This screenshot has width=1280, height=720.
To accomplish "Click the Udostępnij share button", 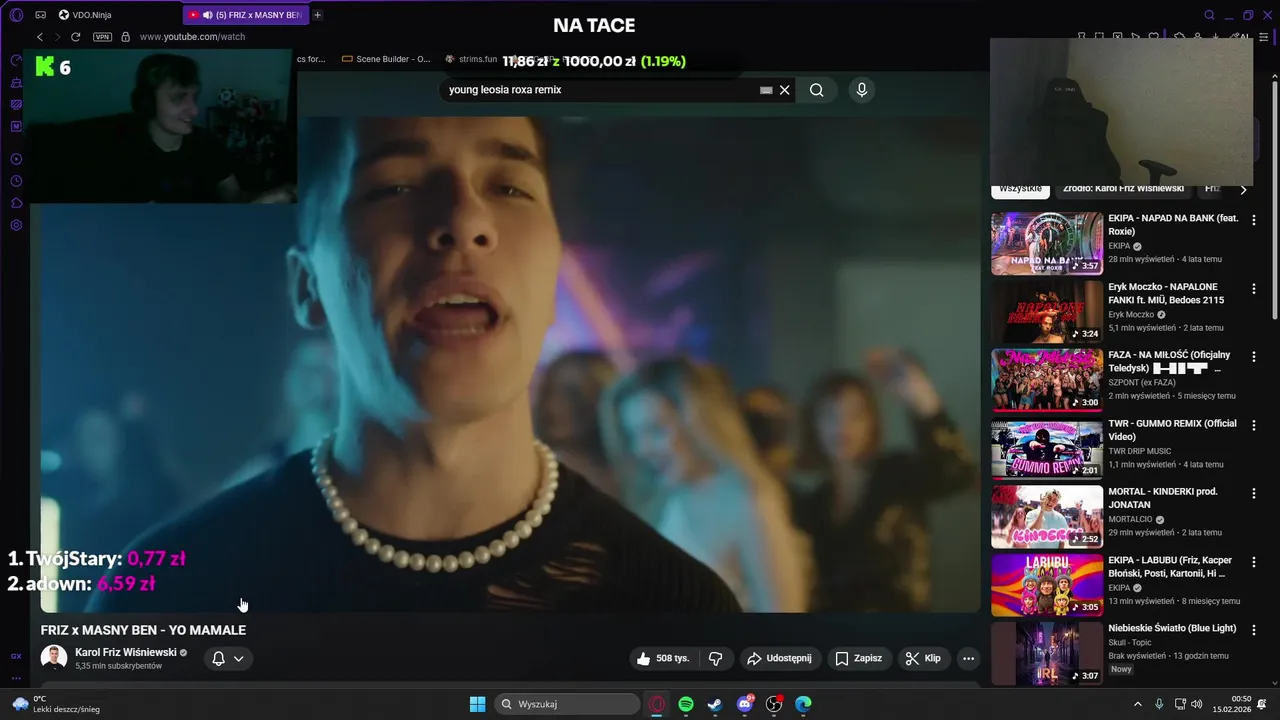I will [x=780, y=658].
